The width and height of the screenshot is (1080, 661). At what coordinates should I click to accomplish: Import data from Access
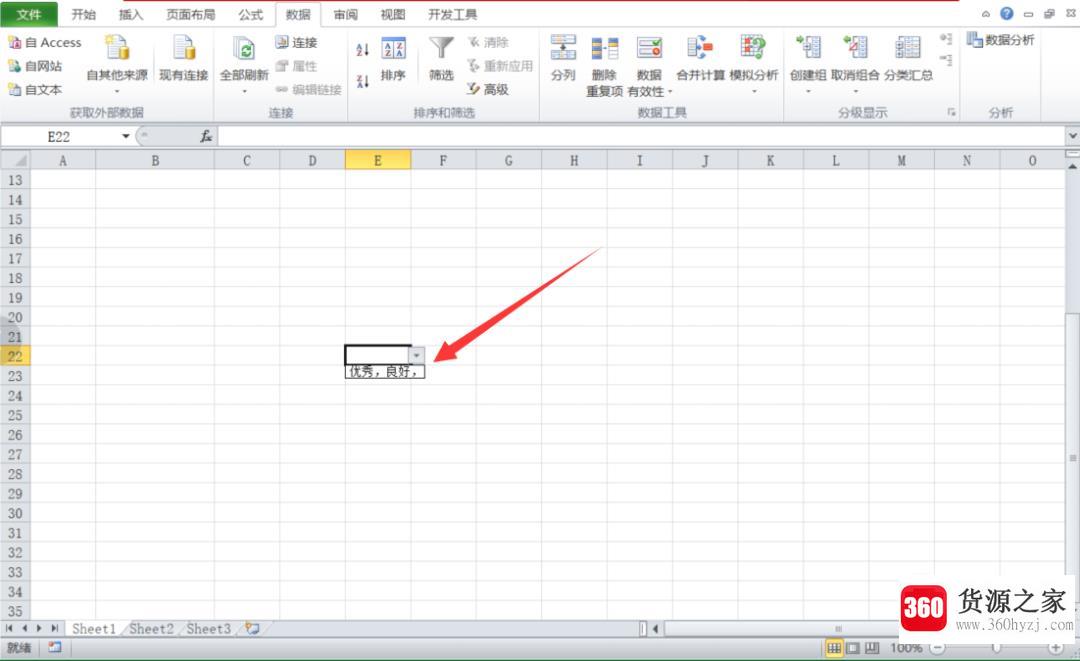tap(45, 43)
